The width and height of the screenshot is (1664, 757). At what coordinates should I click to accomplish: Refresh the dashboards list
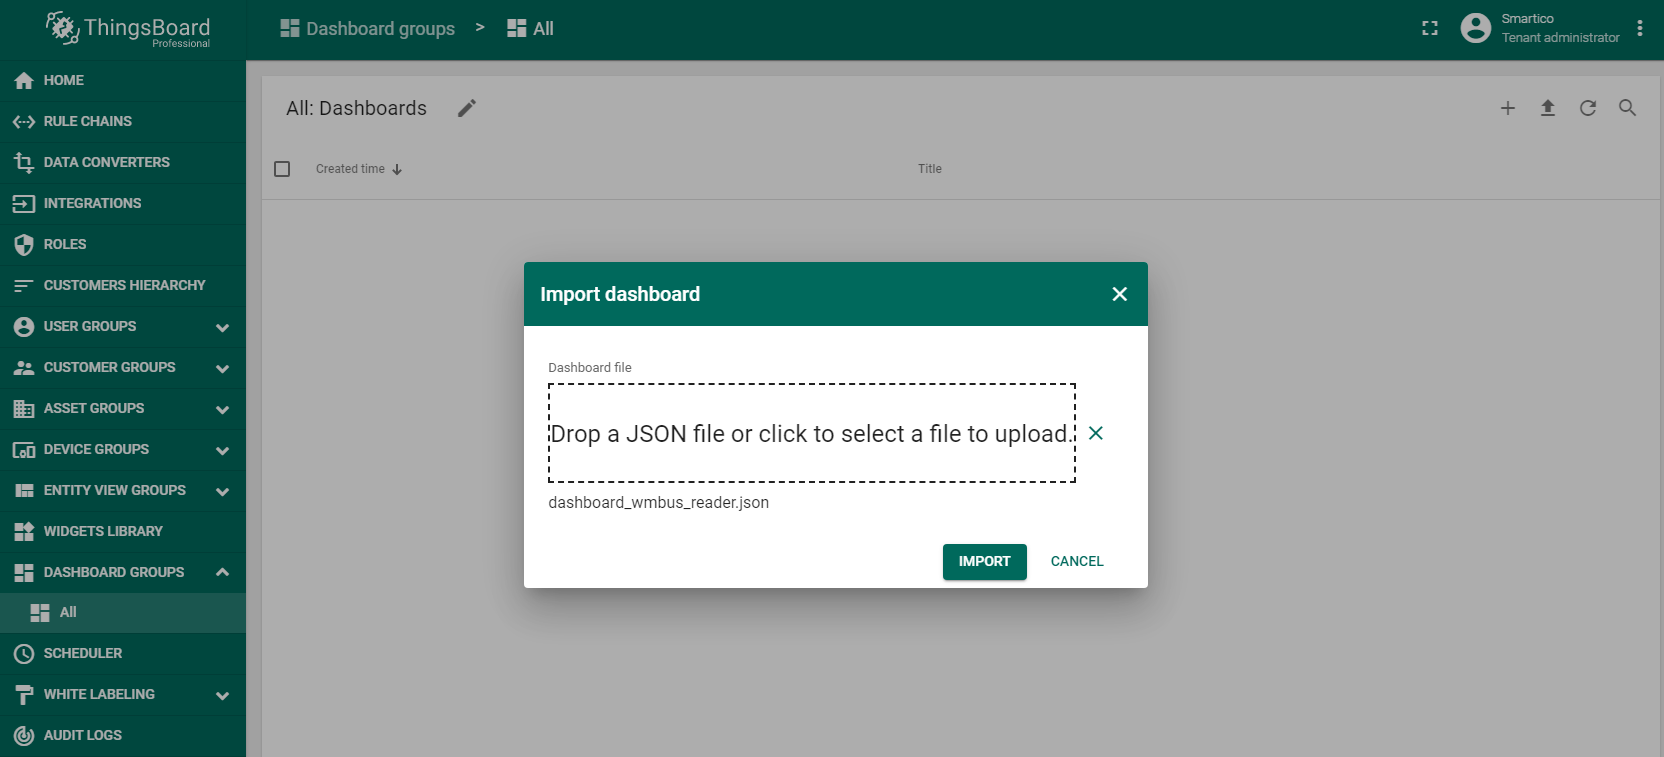click(x=1588, y=108)
